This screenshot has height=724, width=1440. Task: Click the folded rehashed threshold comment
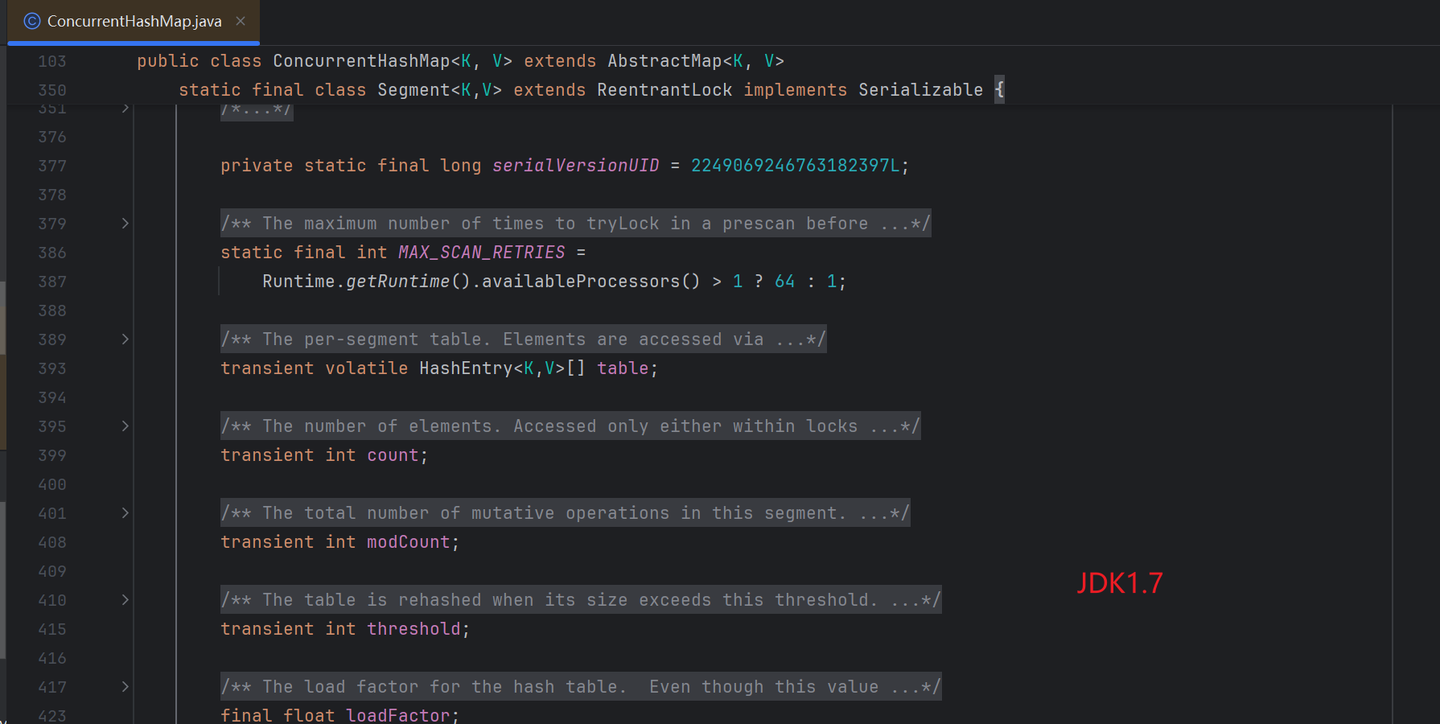tap(581, 600)
